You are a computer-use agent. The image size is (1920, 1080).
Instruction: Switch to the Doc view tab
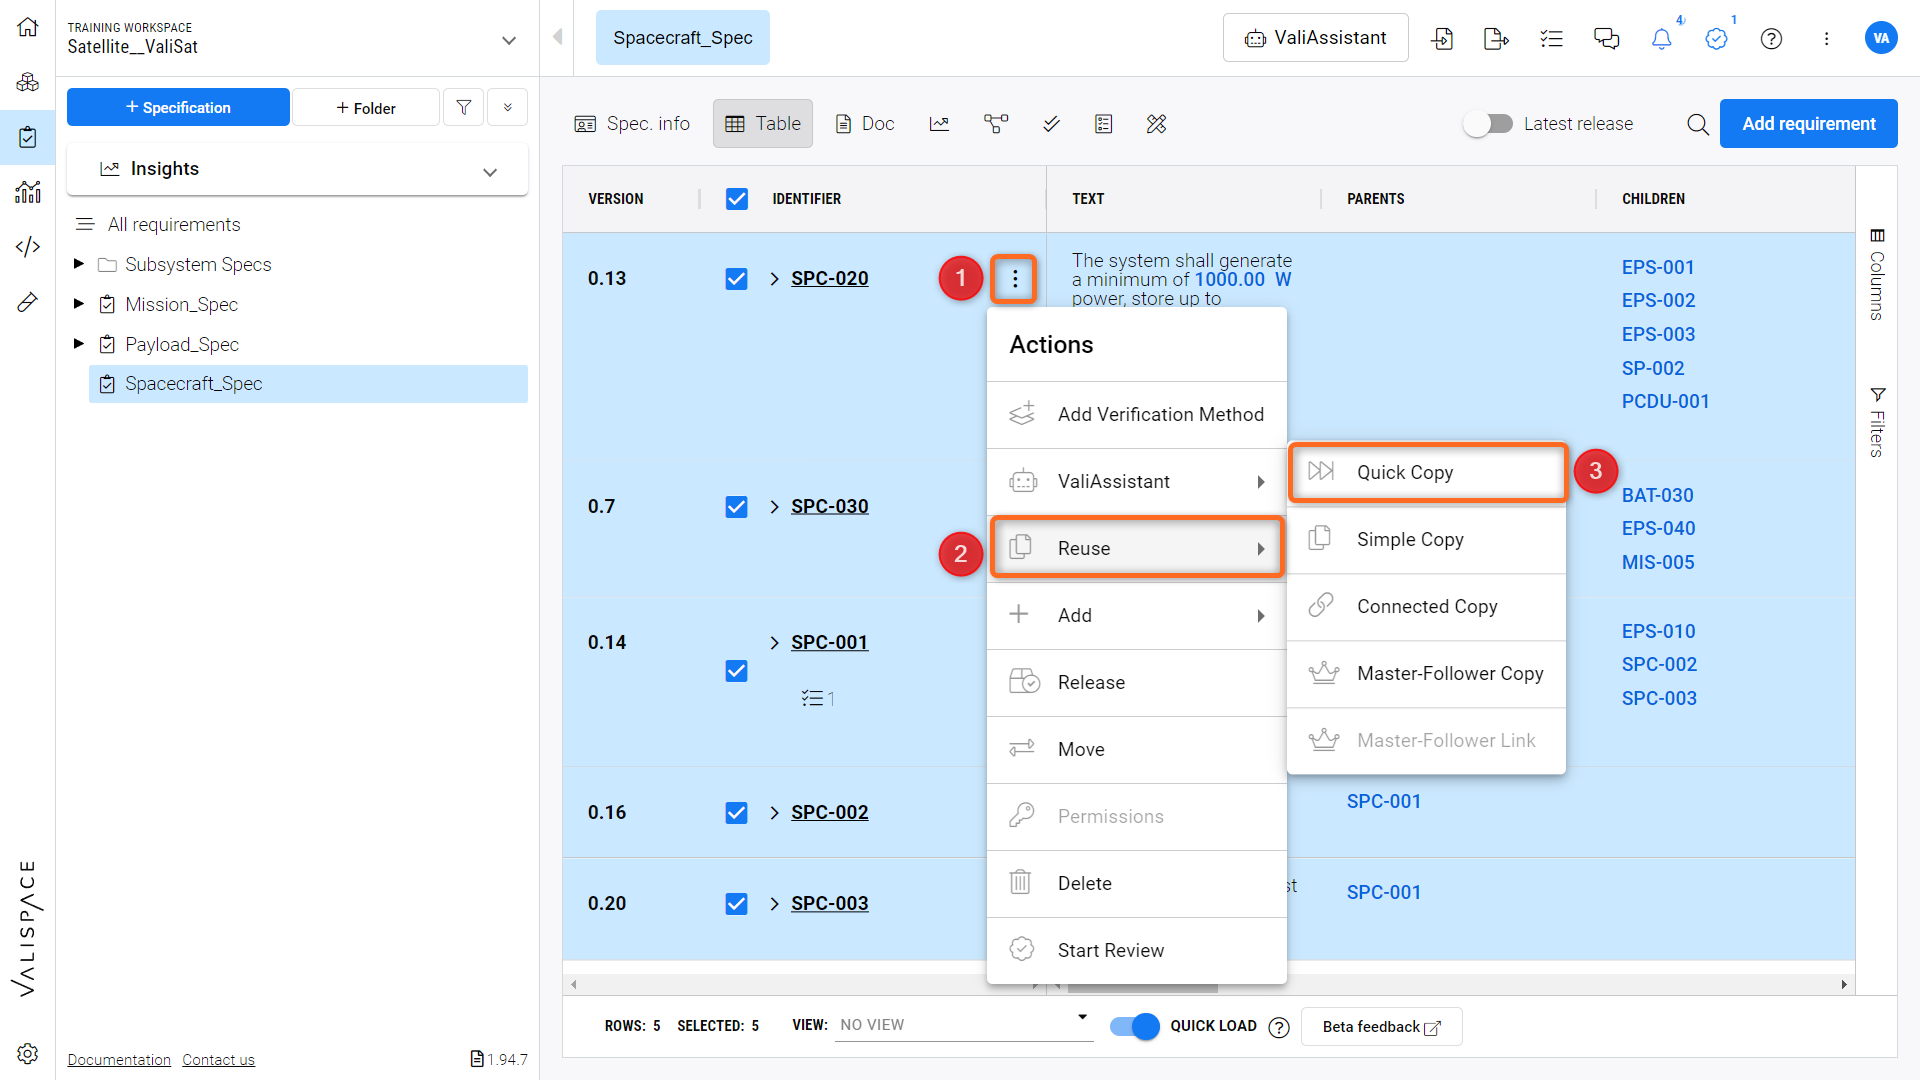(x=865, y=124)
